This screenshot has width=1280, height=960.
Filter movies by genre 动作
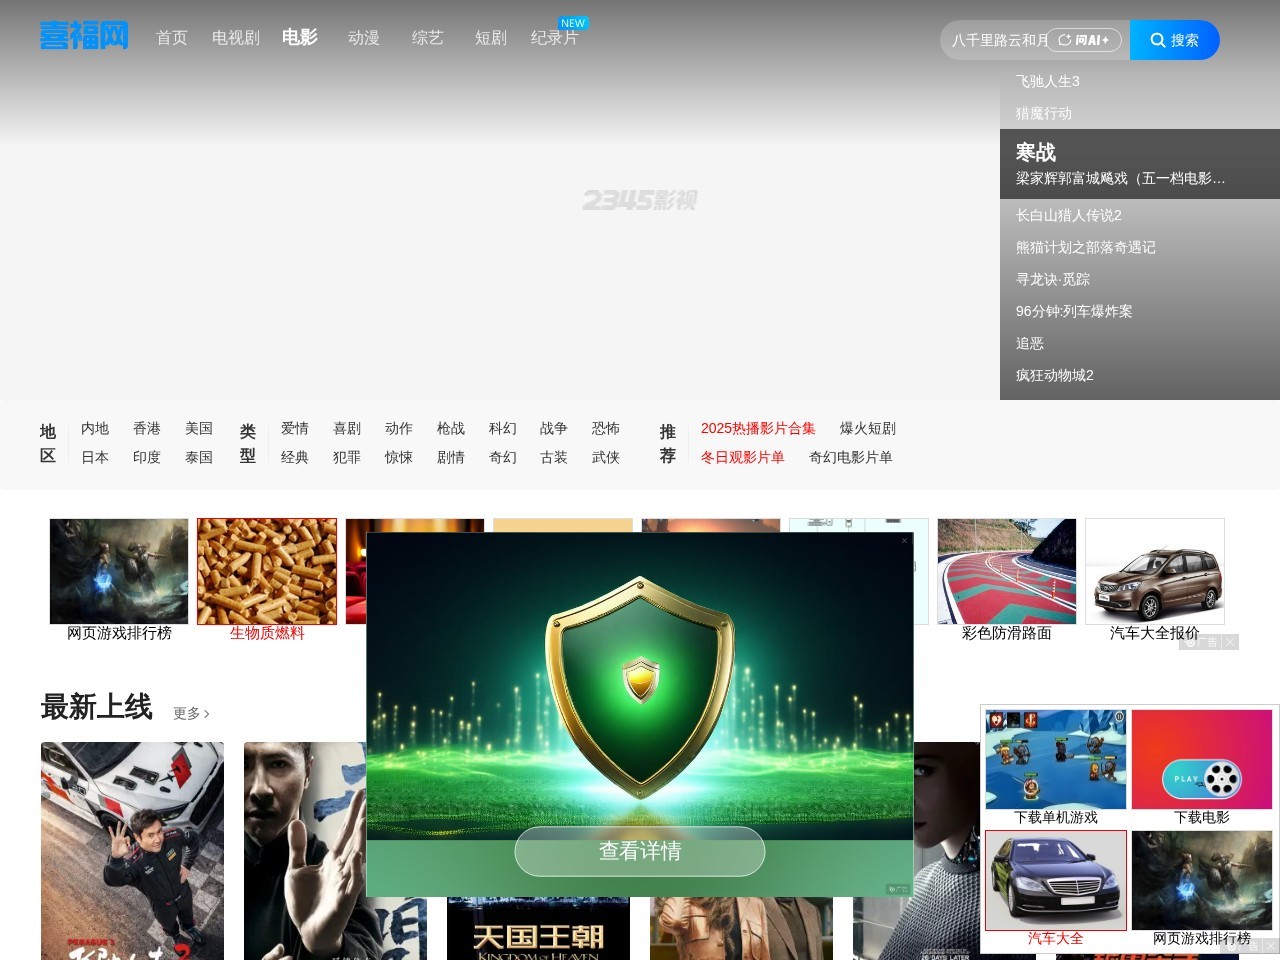[x=399, y=428]
